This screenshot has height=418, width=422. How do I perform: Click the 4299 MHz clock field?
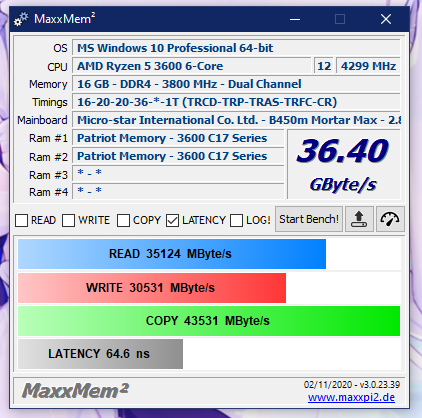point(368,66)
